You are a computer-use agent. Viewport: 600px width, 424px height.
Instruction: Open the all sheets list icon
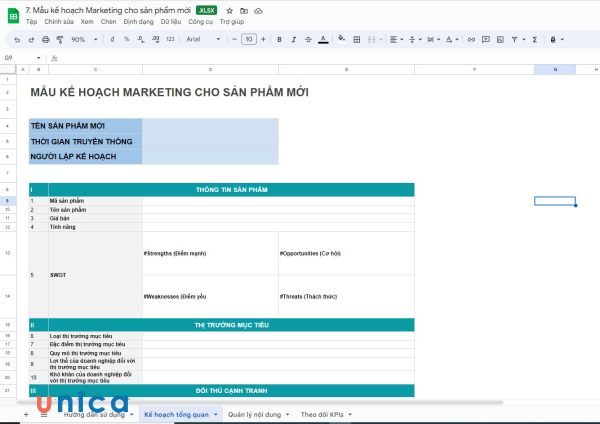[x=43, y=413]
